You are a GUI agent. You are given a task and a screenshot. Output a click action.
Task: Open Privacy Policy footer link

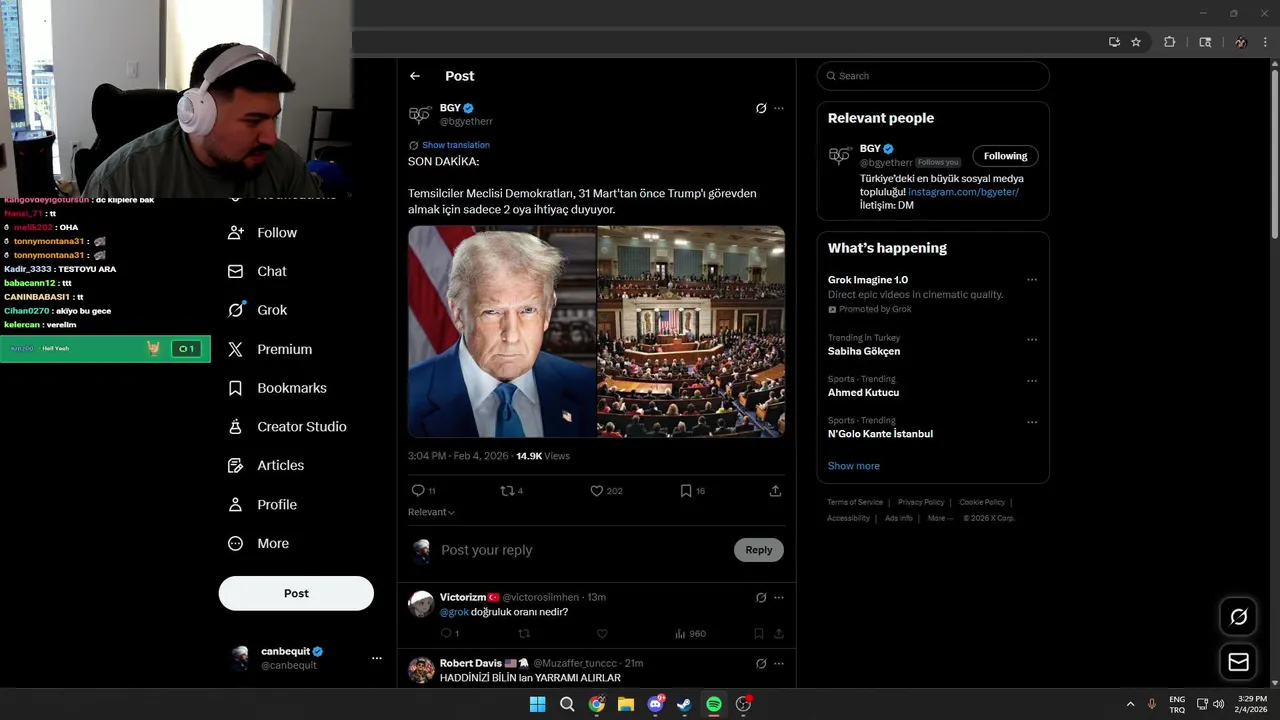point(921,502)
